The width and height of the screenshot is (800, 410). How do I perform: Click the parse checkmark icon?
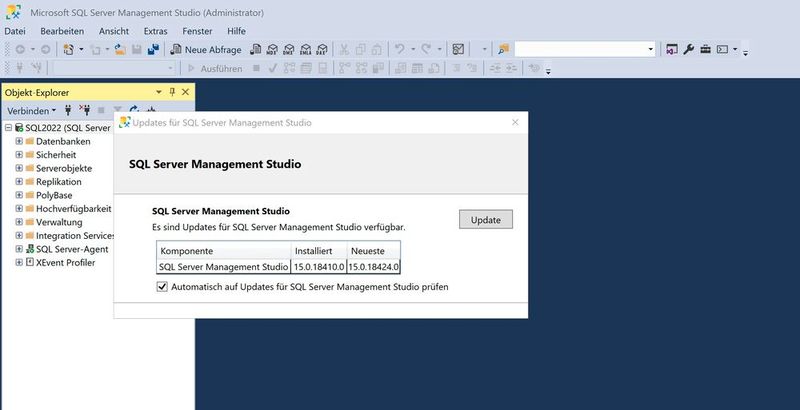(x=272, y=68)
